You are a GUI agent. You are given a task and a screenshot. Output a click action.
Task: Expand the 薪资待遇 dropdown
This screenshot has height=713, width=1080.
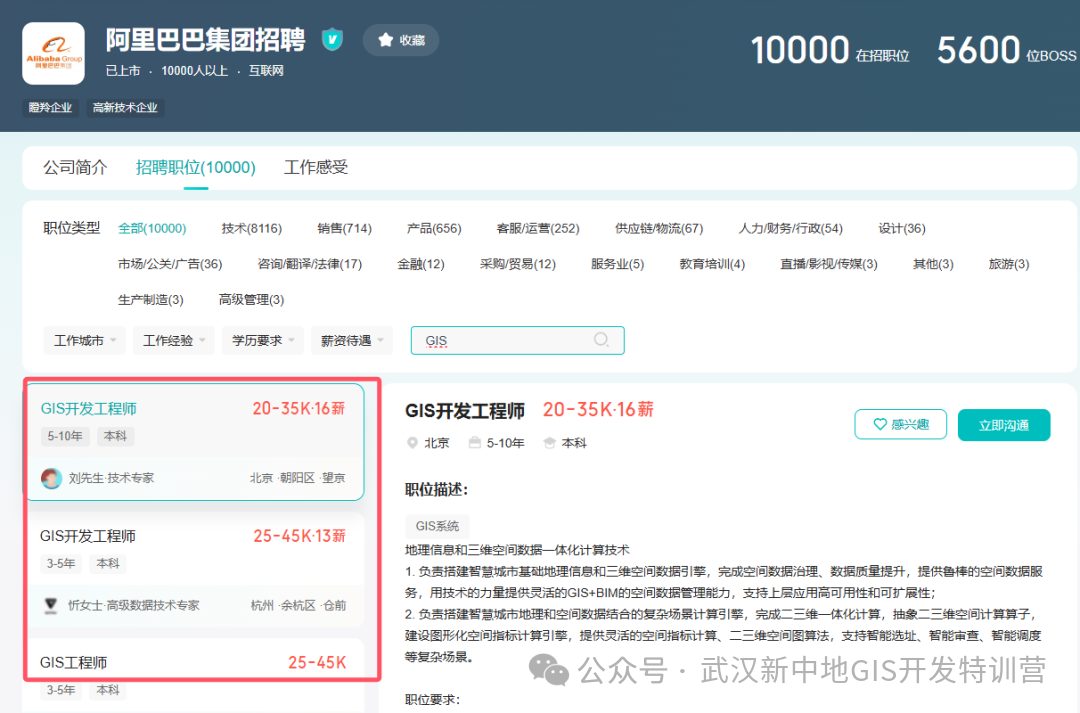coord(351,340)
